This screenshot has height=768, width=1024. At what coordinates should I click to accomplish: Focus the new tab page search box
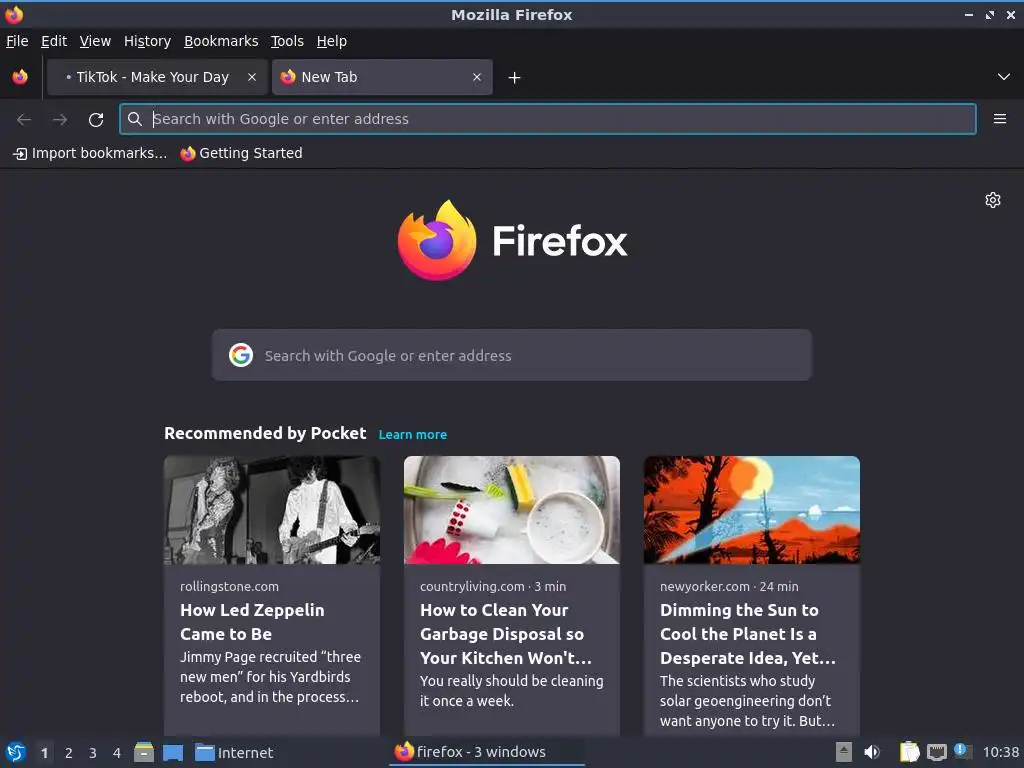pos(511,355)
